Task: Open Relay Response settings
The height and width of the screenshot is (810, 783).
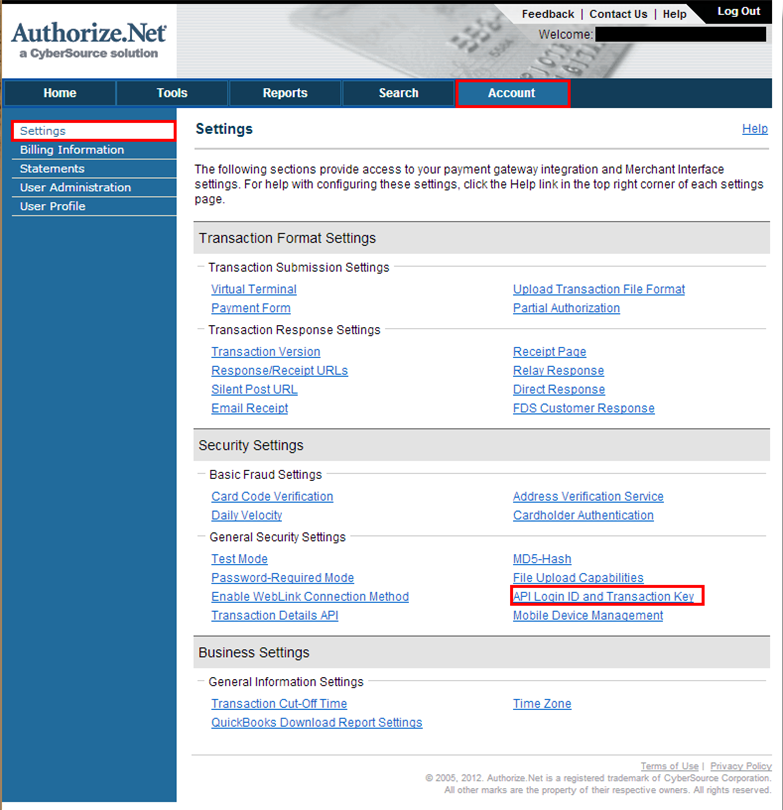Action: click(558, 370)
